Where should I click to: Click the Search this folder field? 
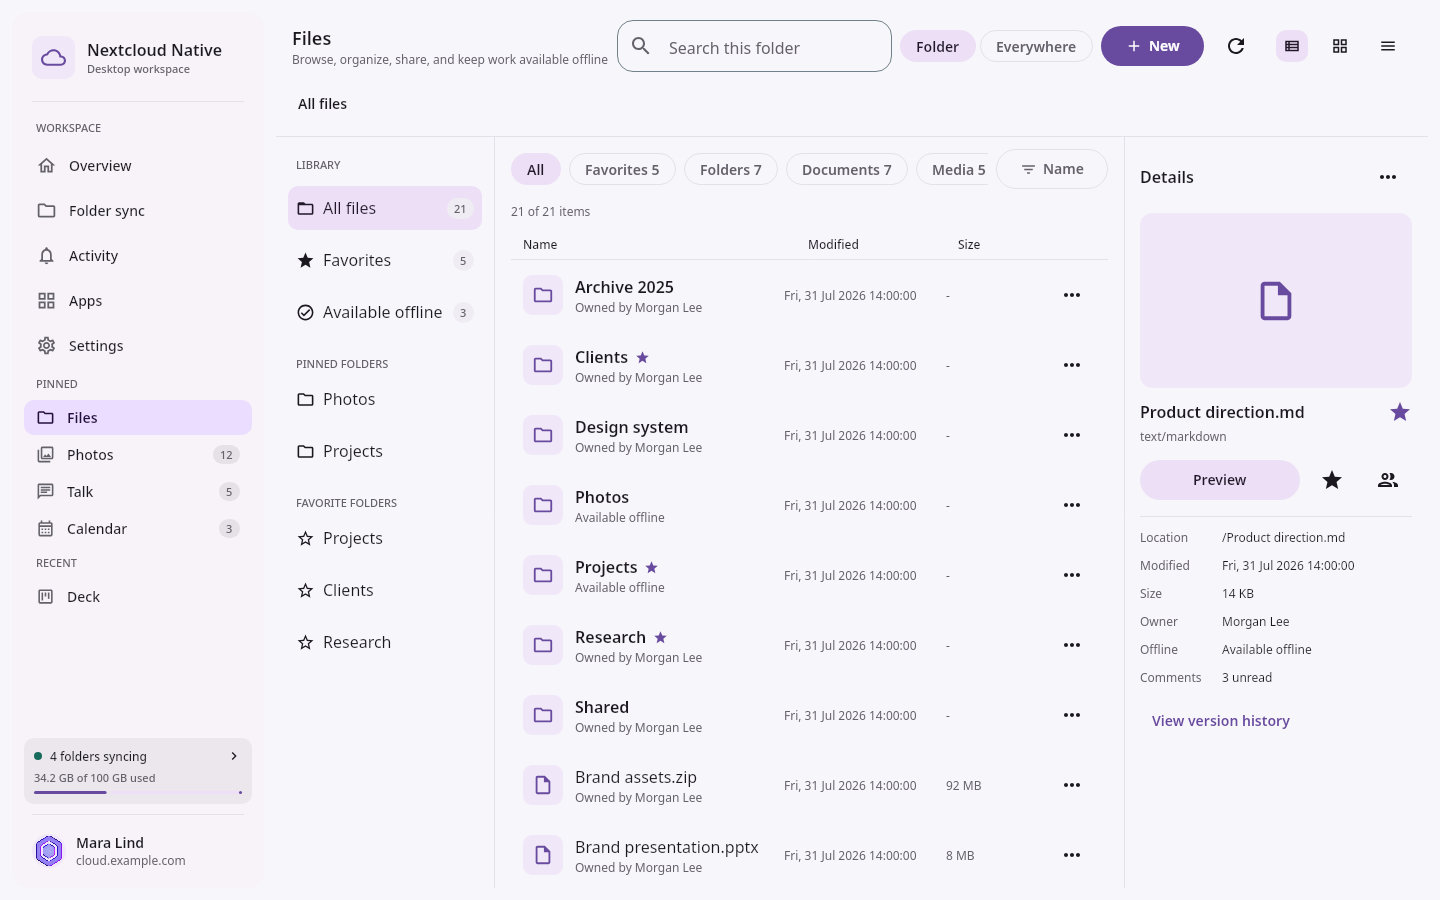tap(754, 46)
